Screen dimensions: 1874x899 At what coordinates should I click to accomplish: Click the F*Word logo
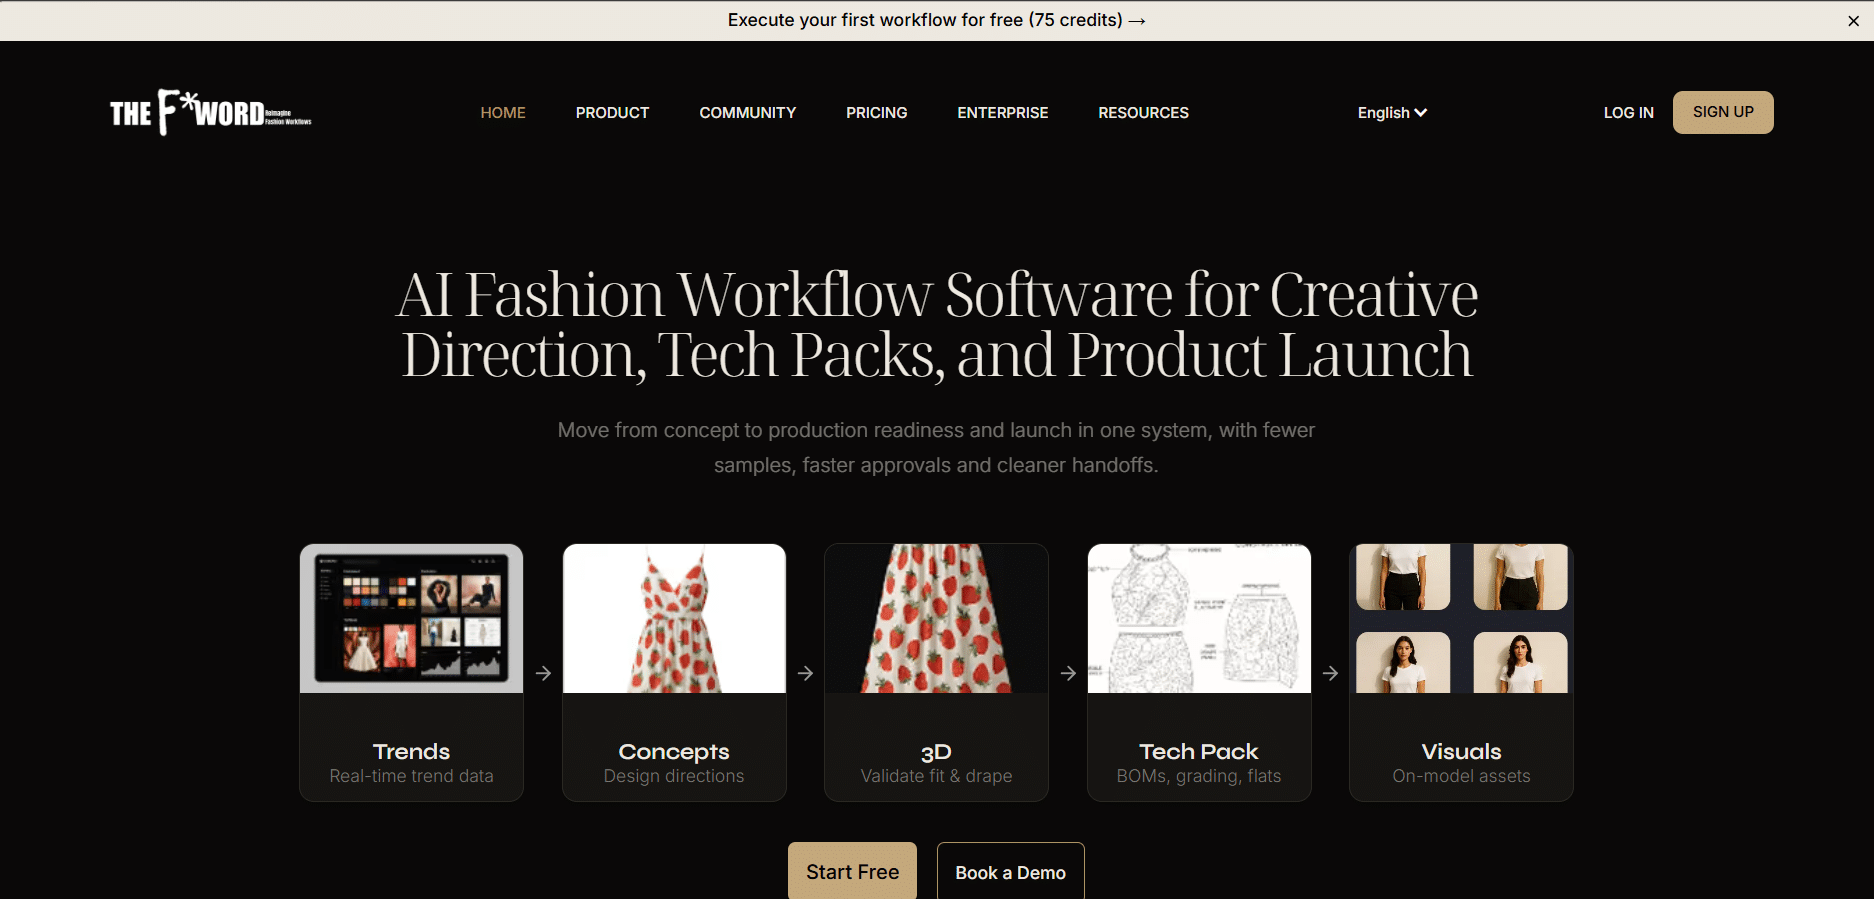point(211,113)
